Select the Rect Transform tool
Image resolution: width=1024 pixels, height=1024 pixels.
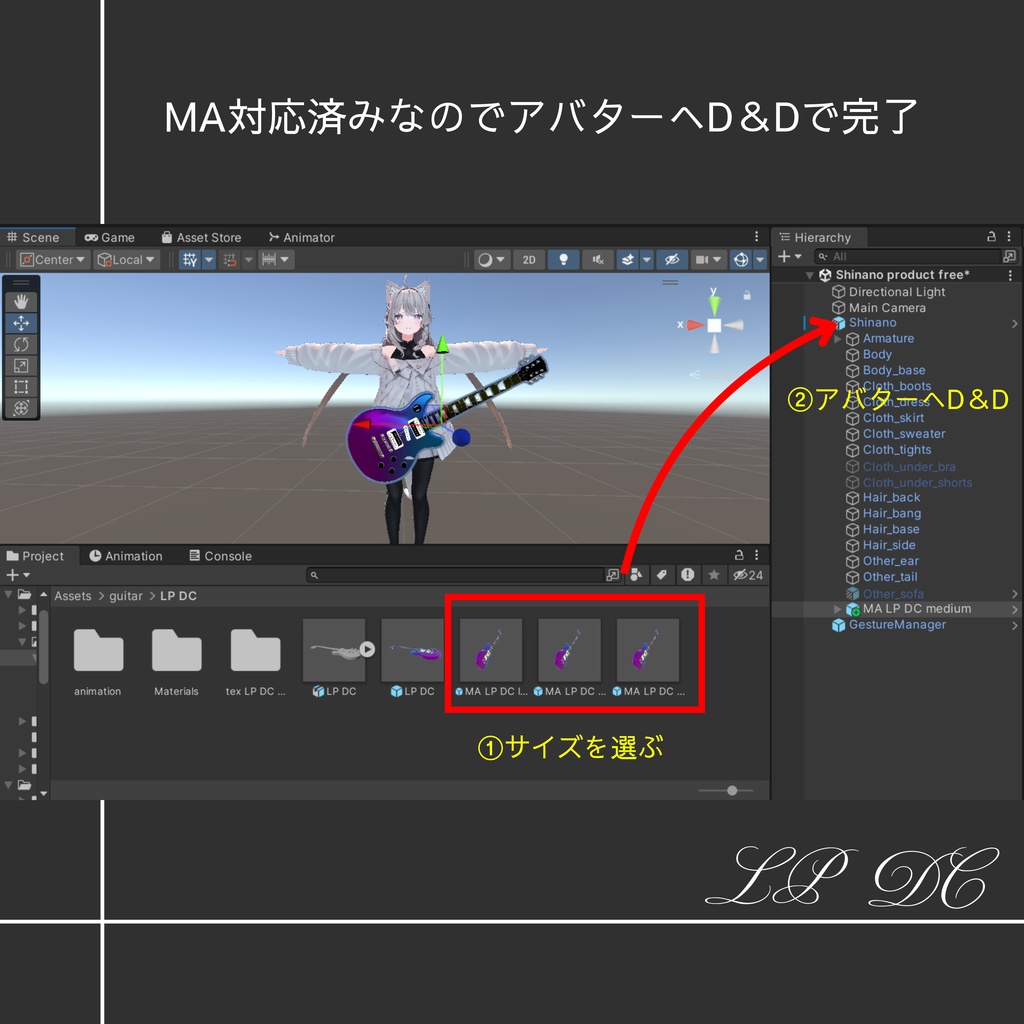(x=22, y=386)
